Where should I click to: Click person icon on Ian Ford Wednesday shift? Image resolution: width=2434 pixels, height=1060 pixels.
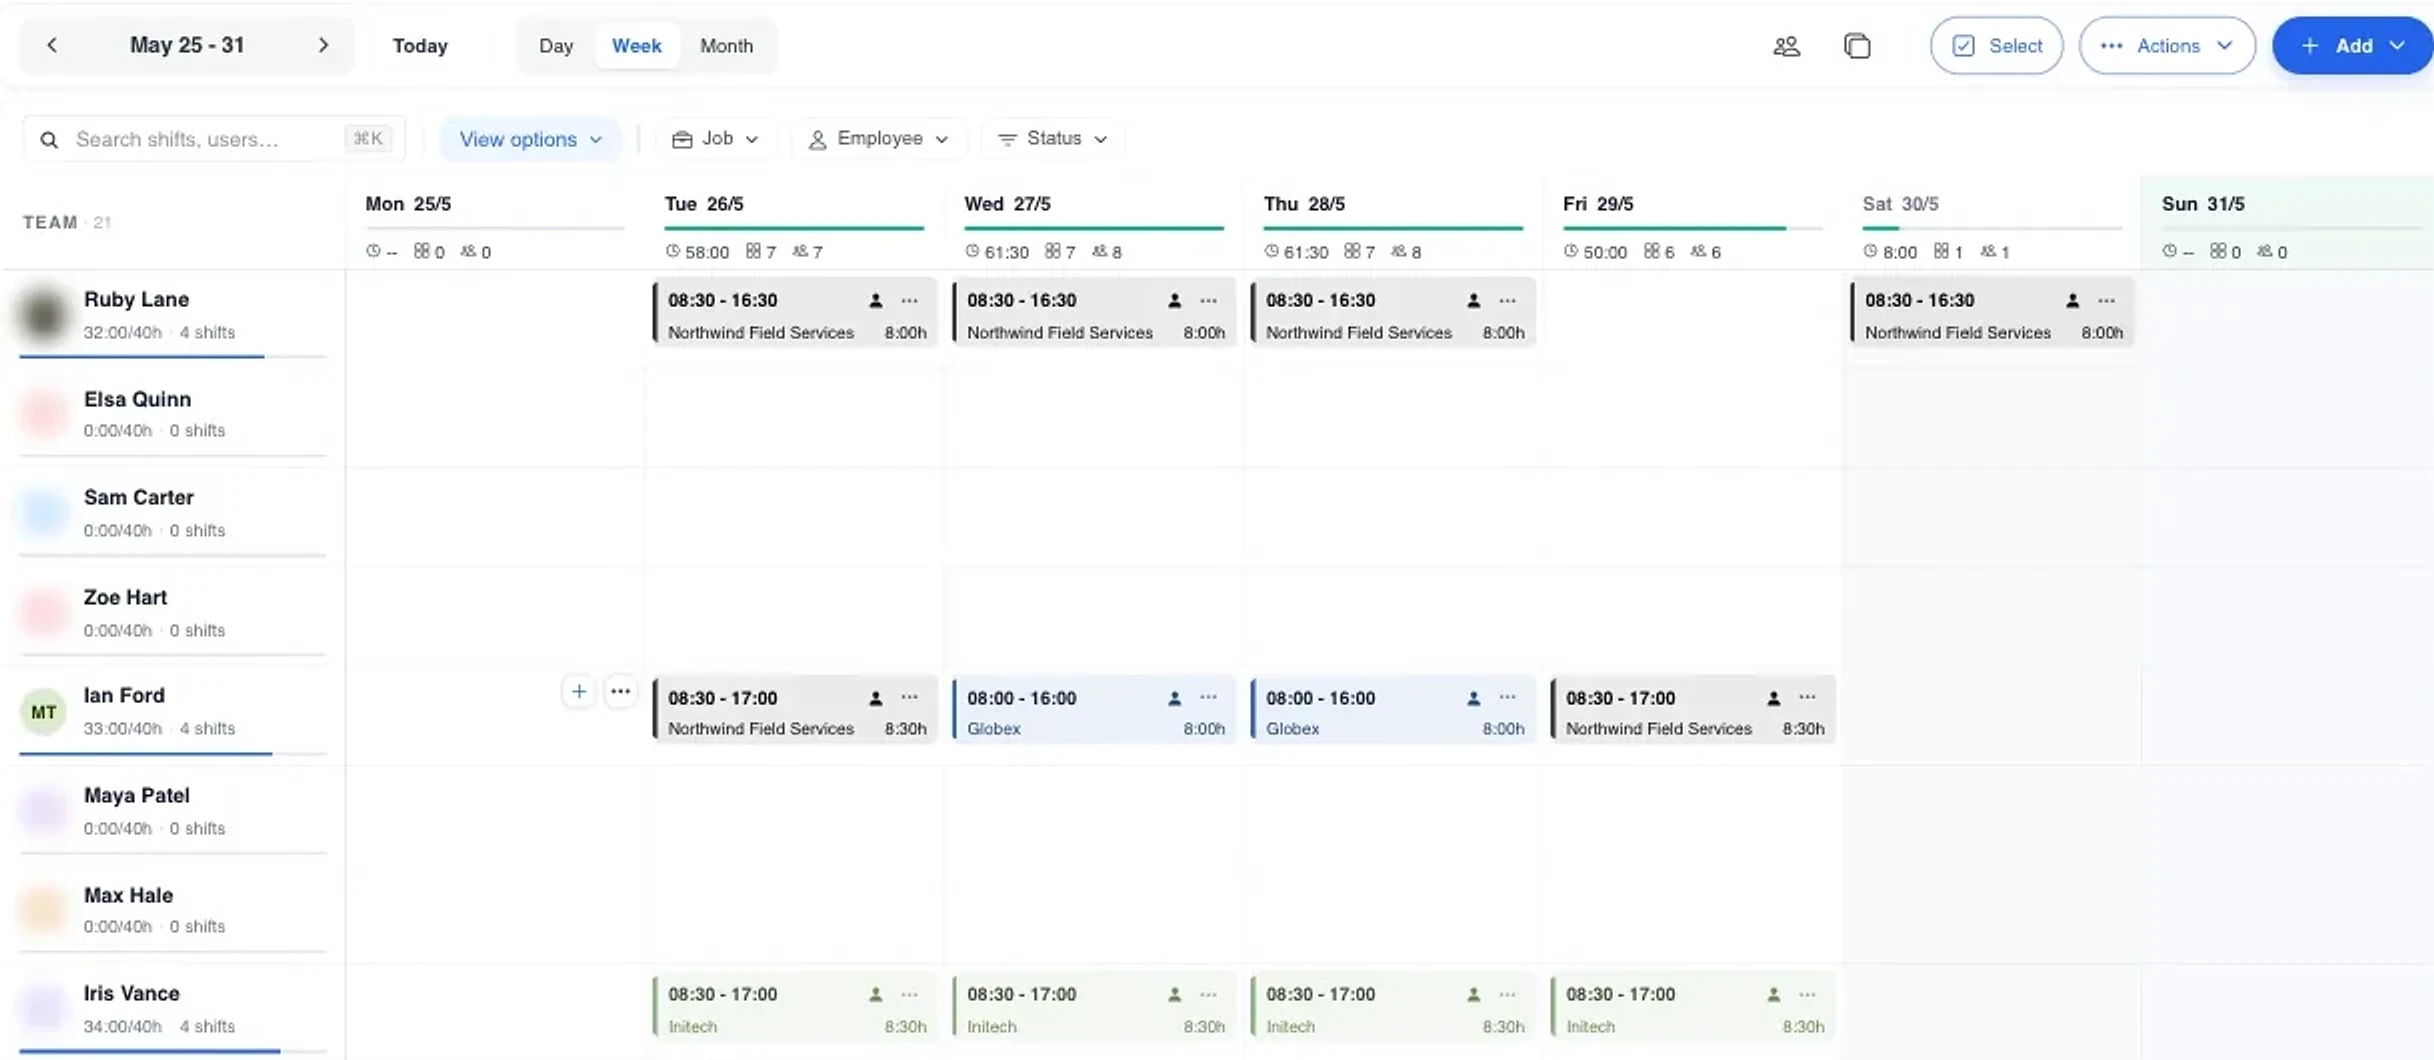tap(1175, 698)
